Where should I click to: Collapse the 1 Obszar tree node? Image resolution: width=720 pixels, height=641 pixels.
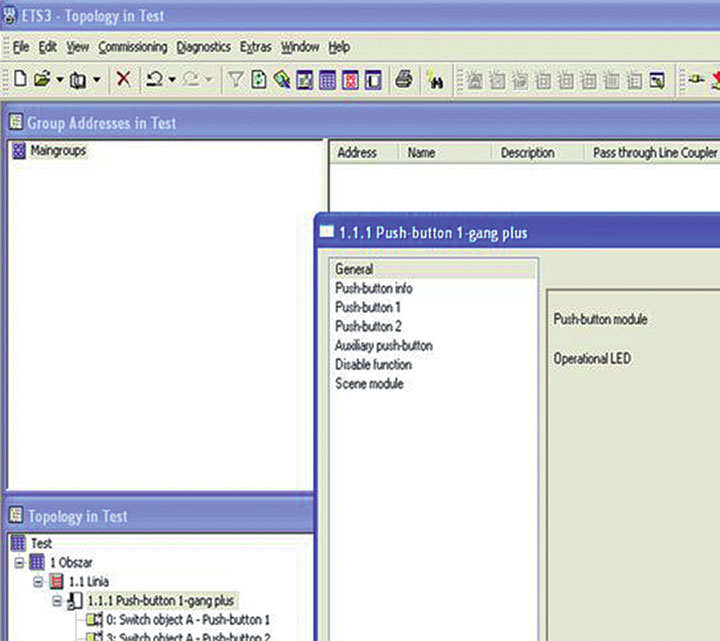click(x=19, y=562)
